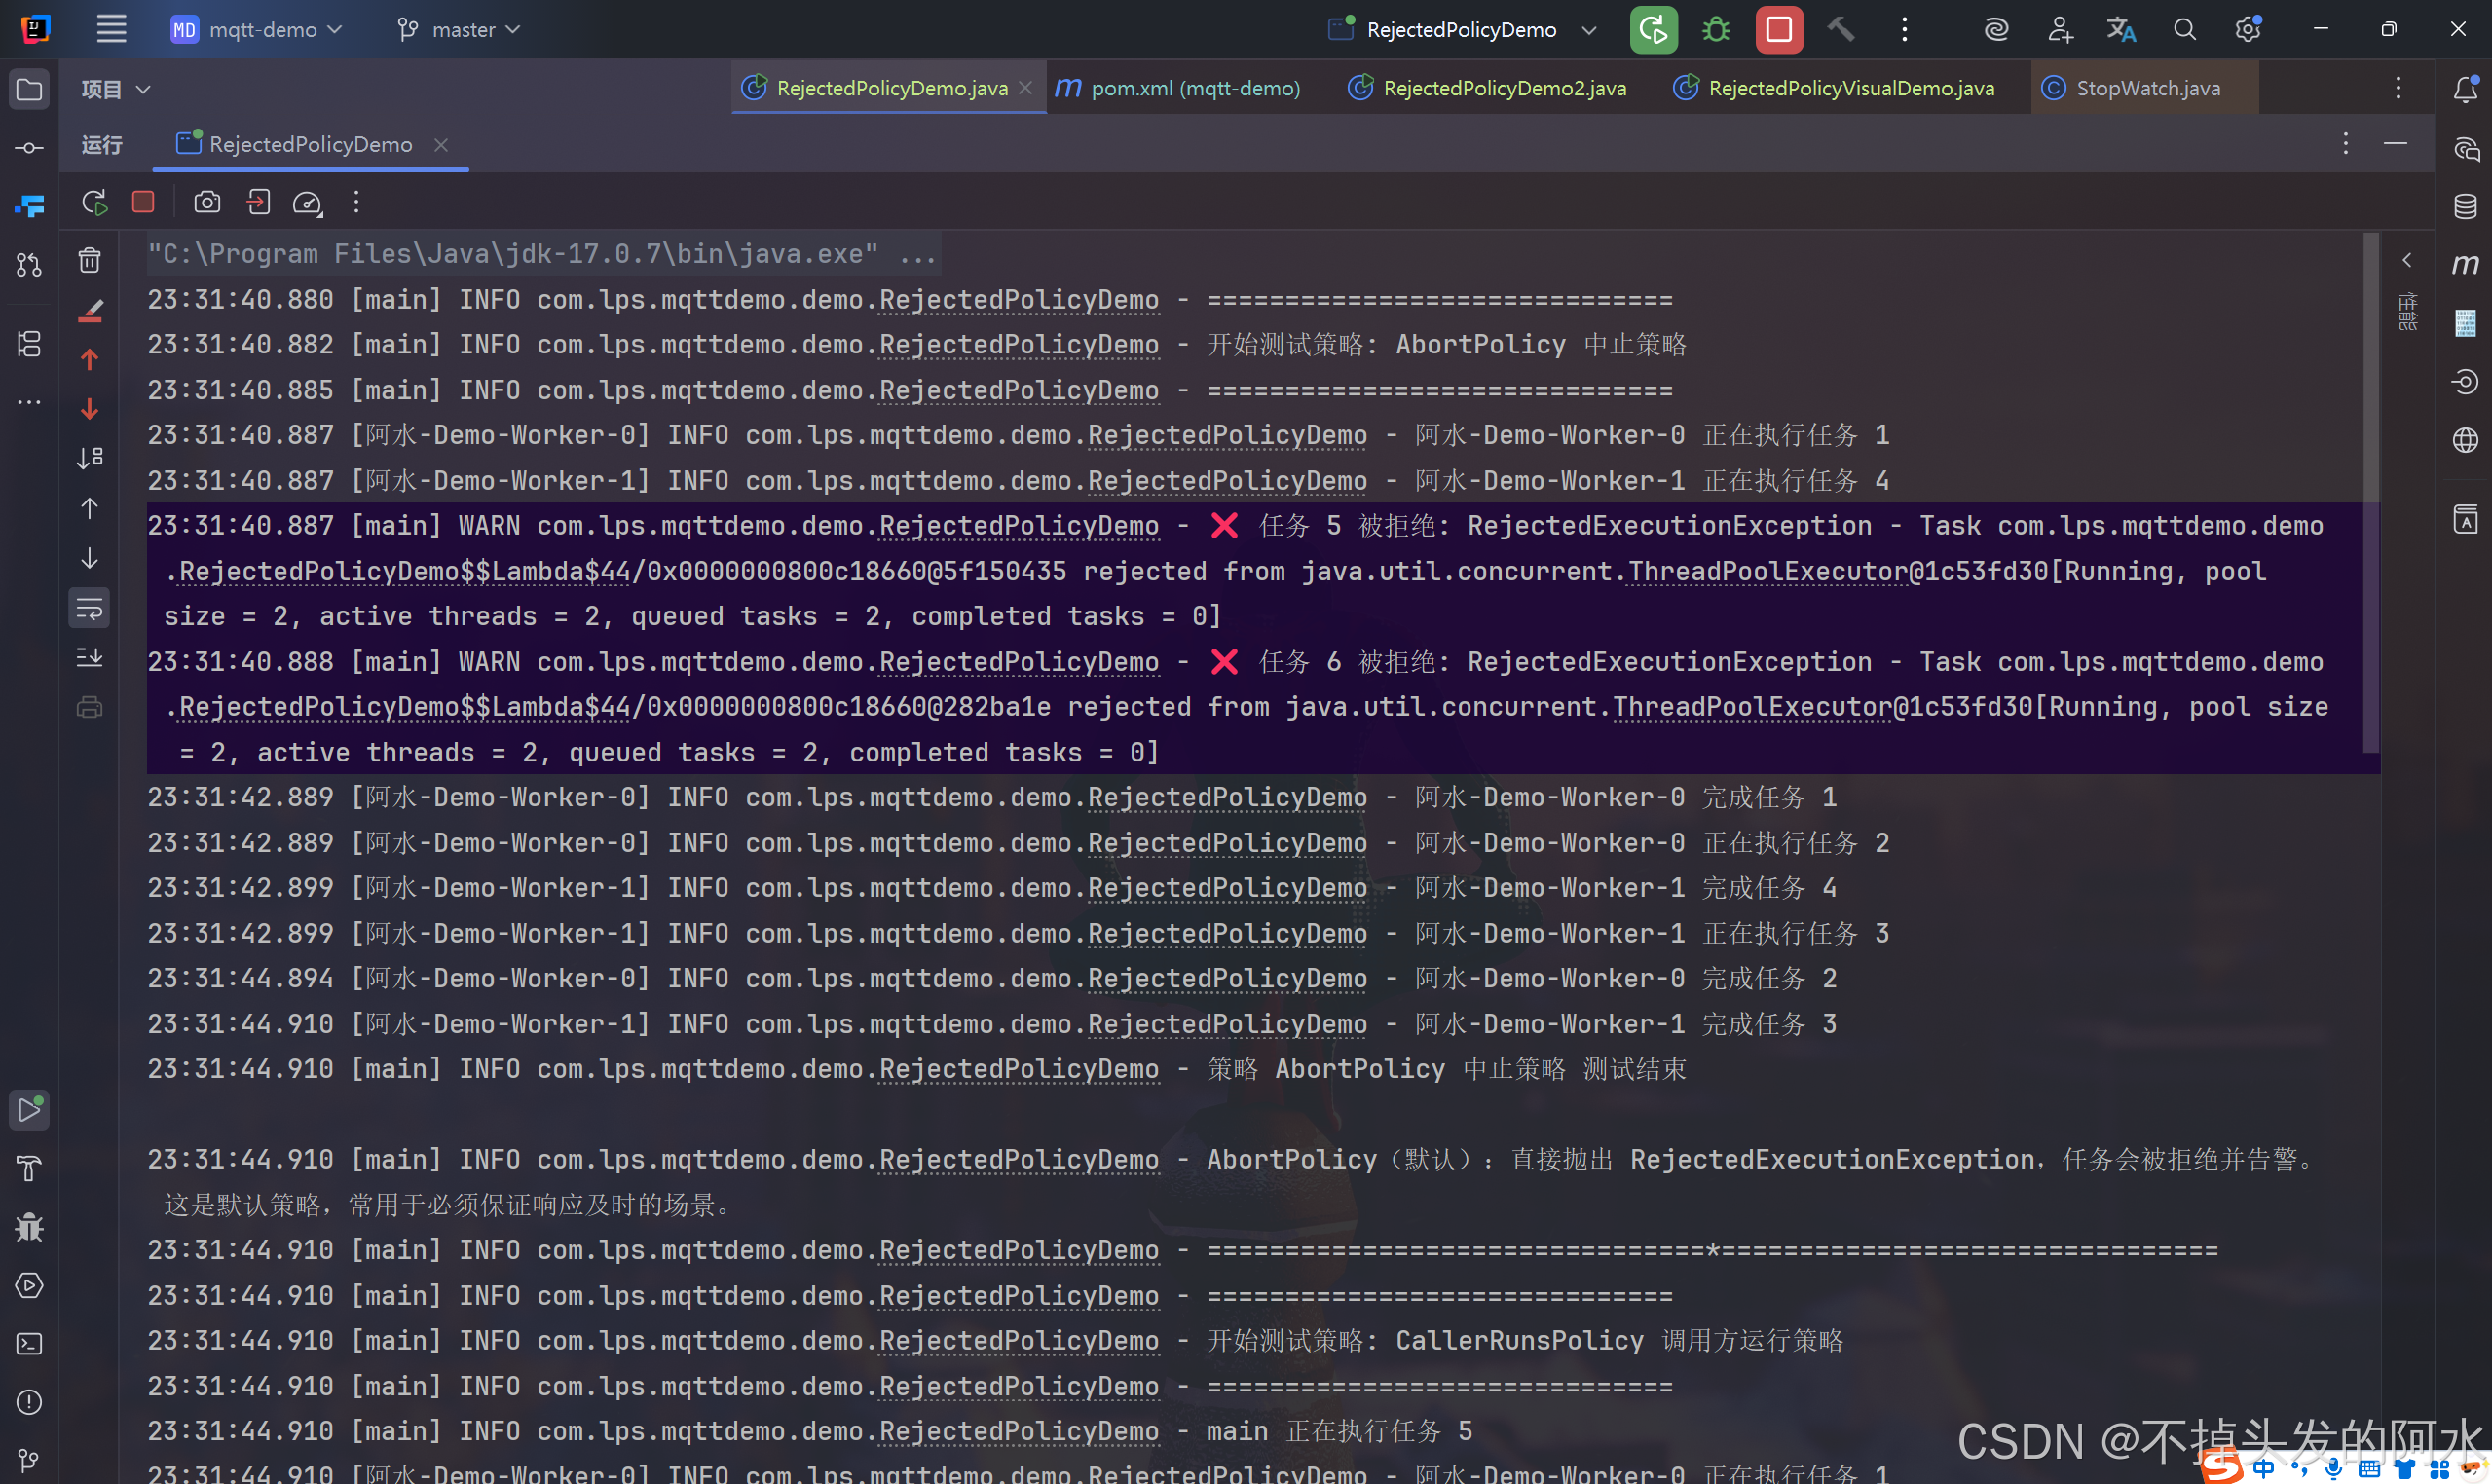Click the camera thread dump icon
The width and height of the screenshot is (2492, 1484).
(207, 203)
